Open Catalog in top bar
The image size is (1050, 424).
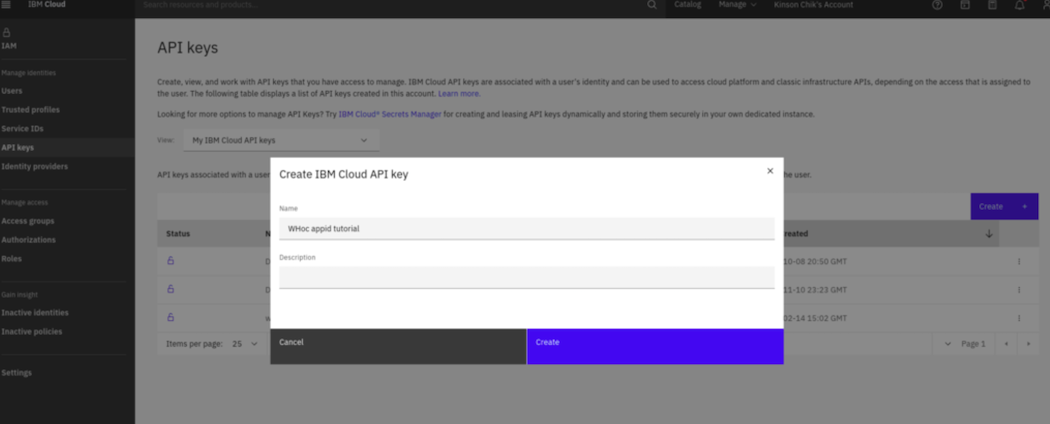tap(688, 5)
